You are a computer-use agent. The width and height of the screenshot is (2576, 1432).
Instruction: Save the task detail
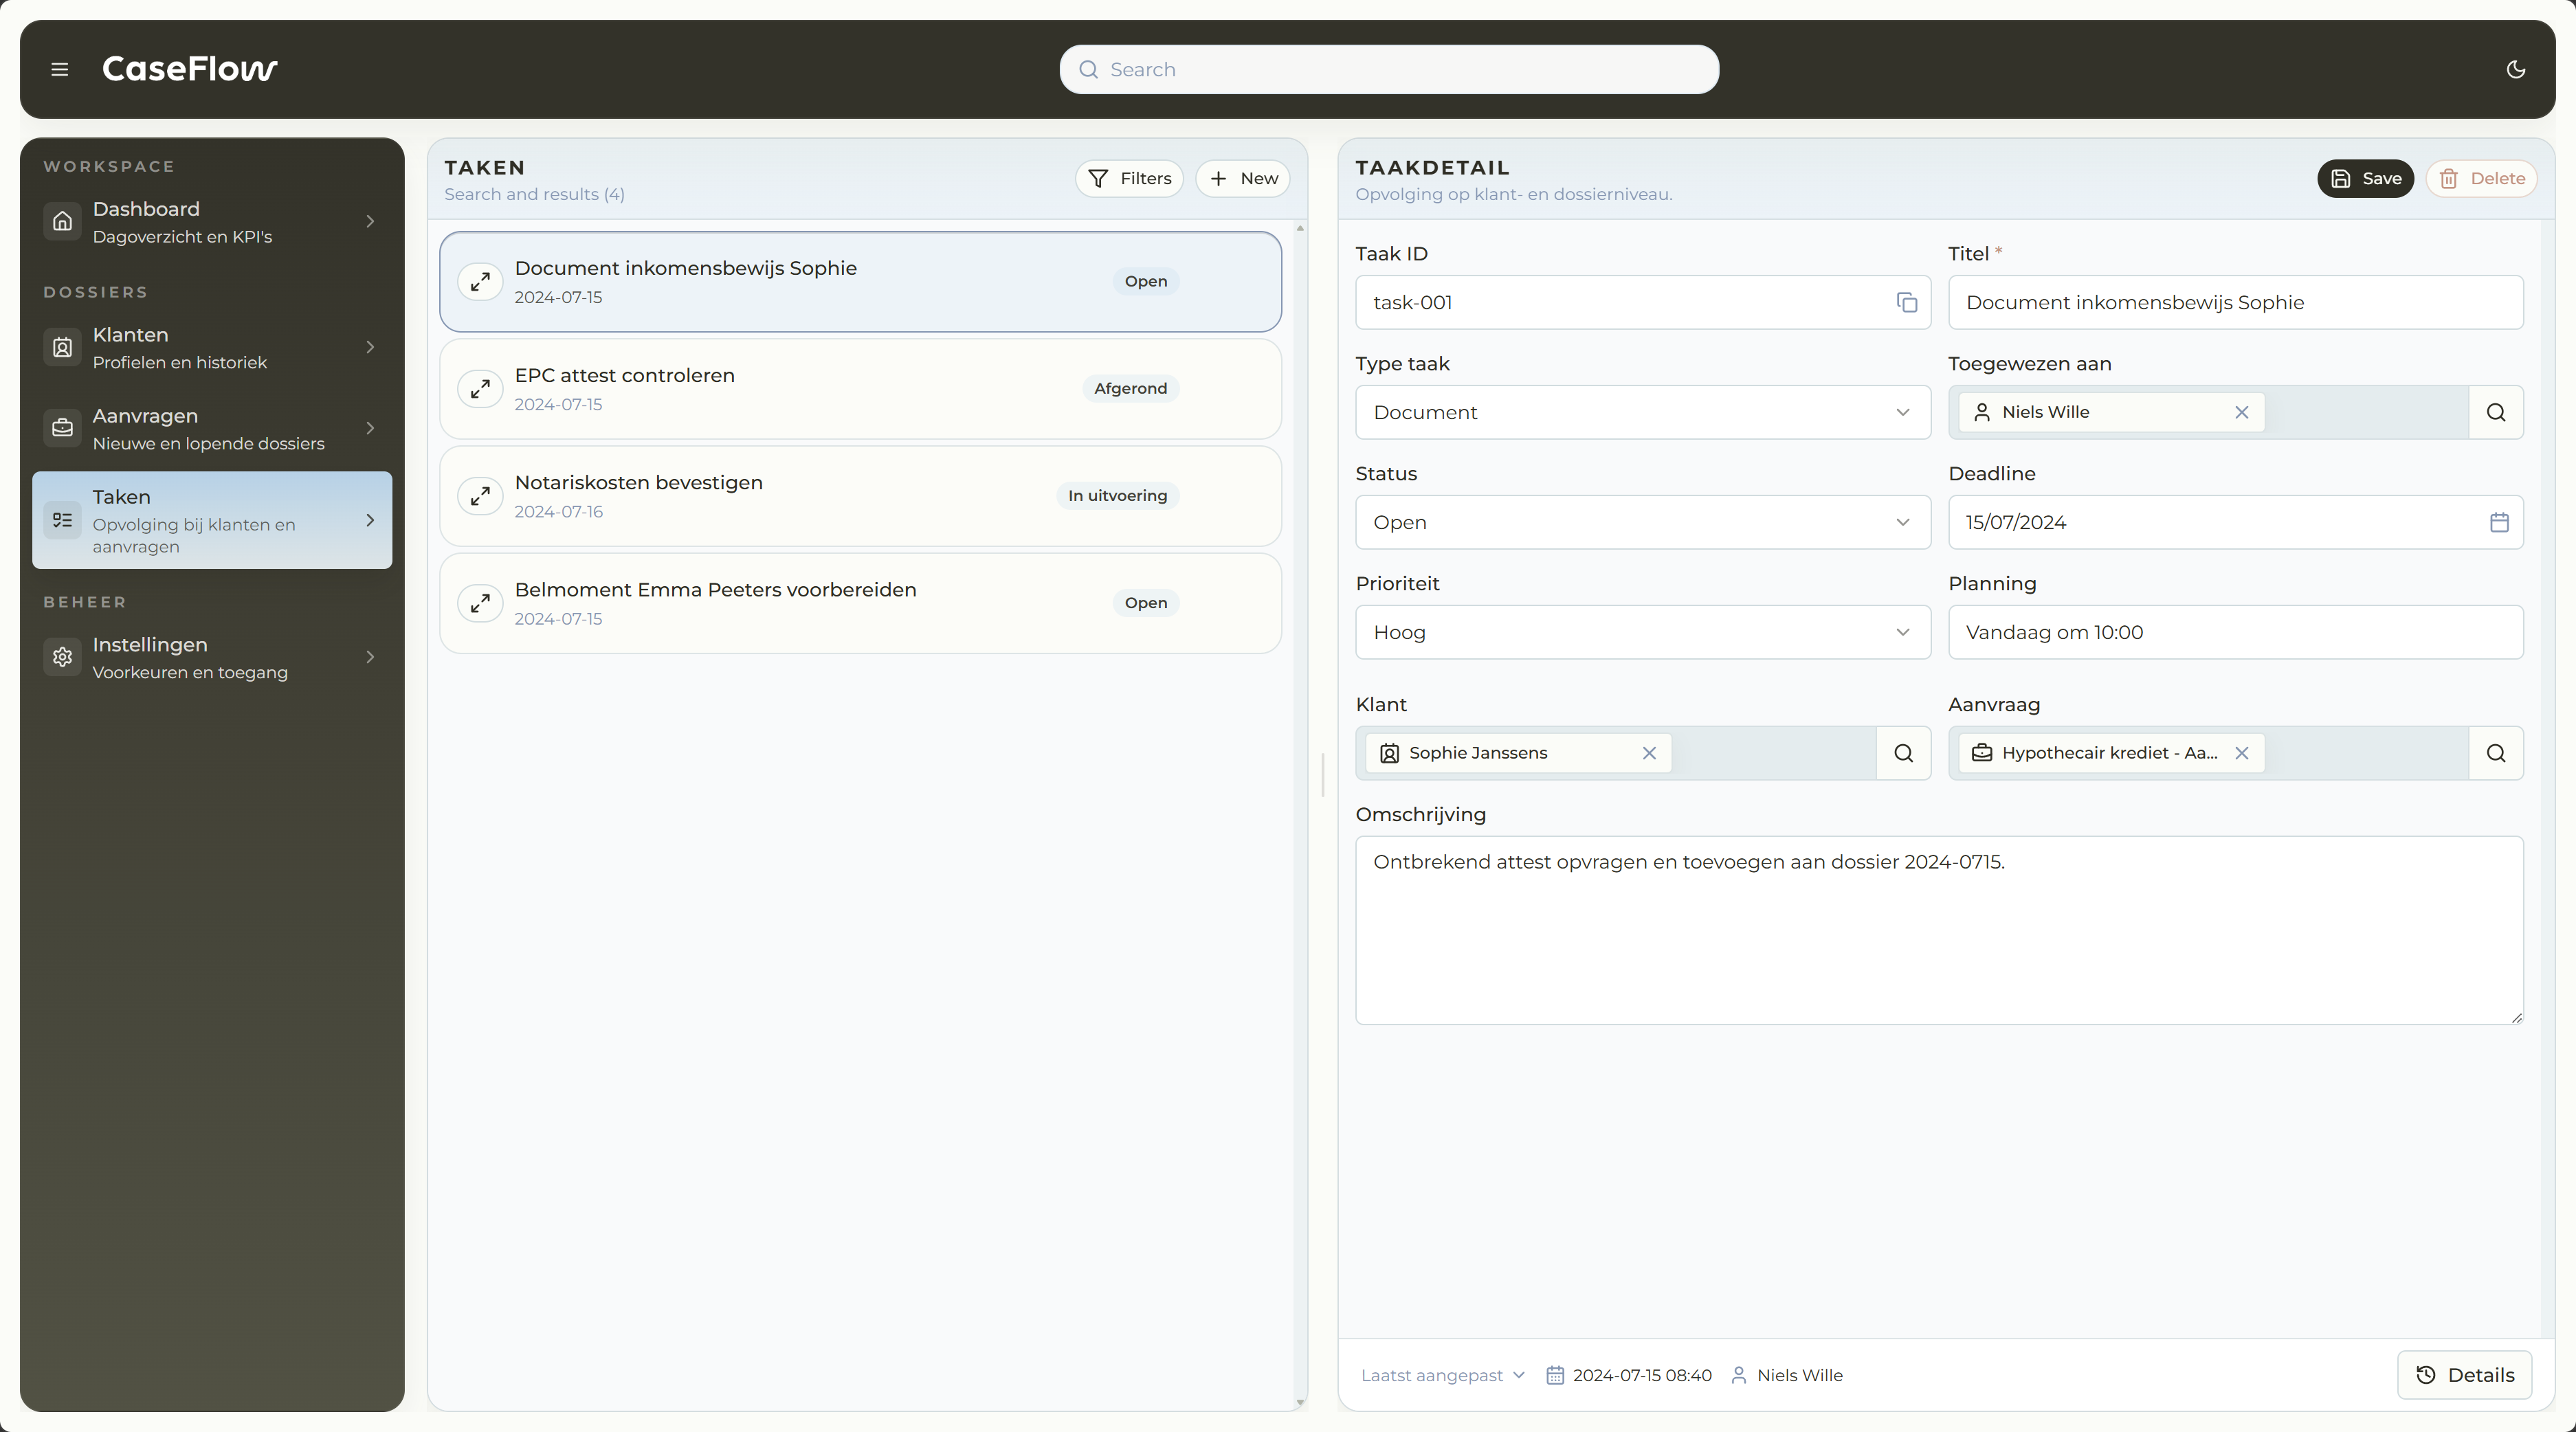coord(2365,178)
